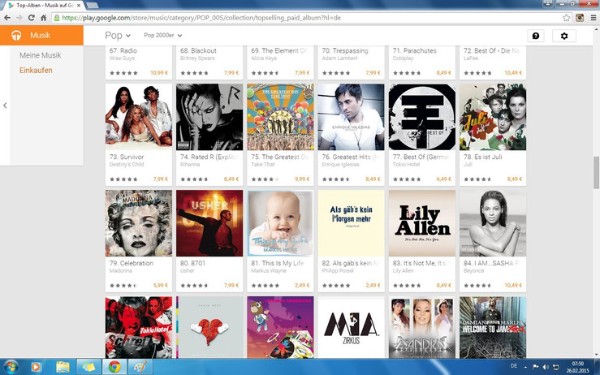Screen dimensions: 600x375
Task: Click the Action Center flag tray icon
Action: coord(535,367)
